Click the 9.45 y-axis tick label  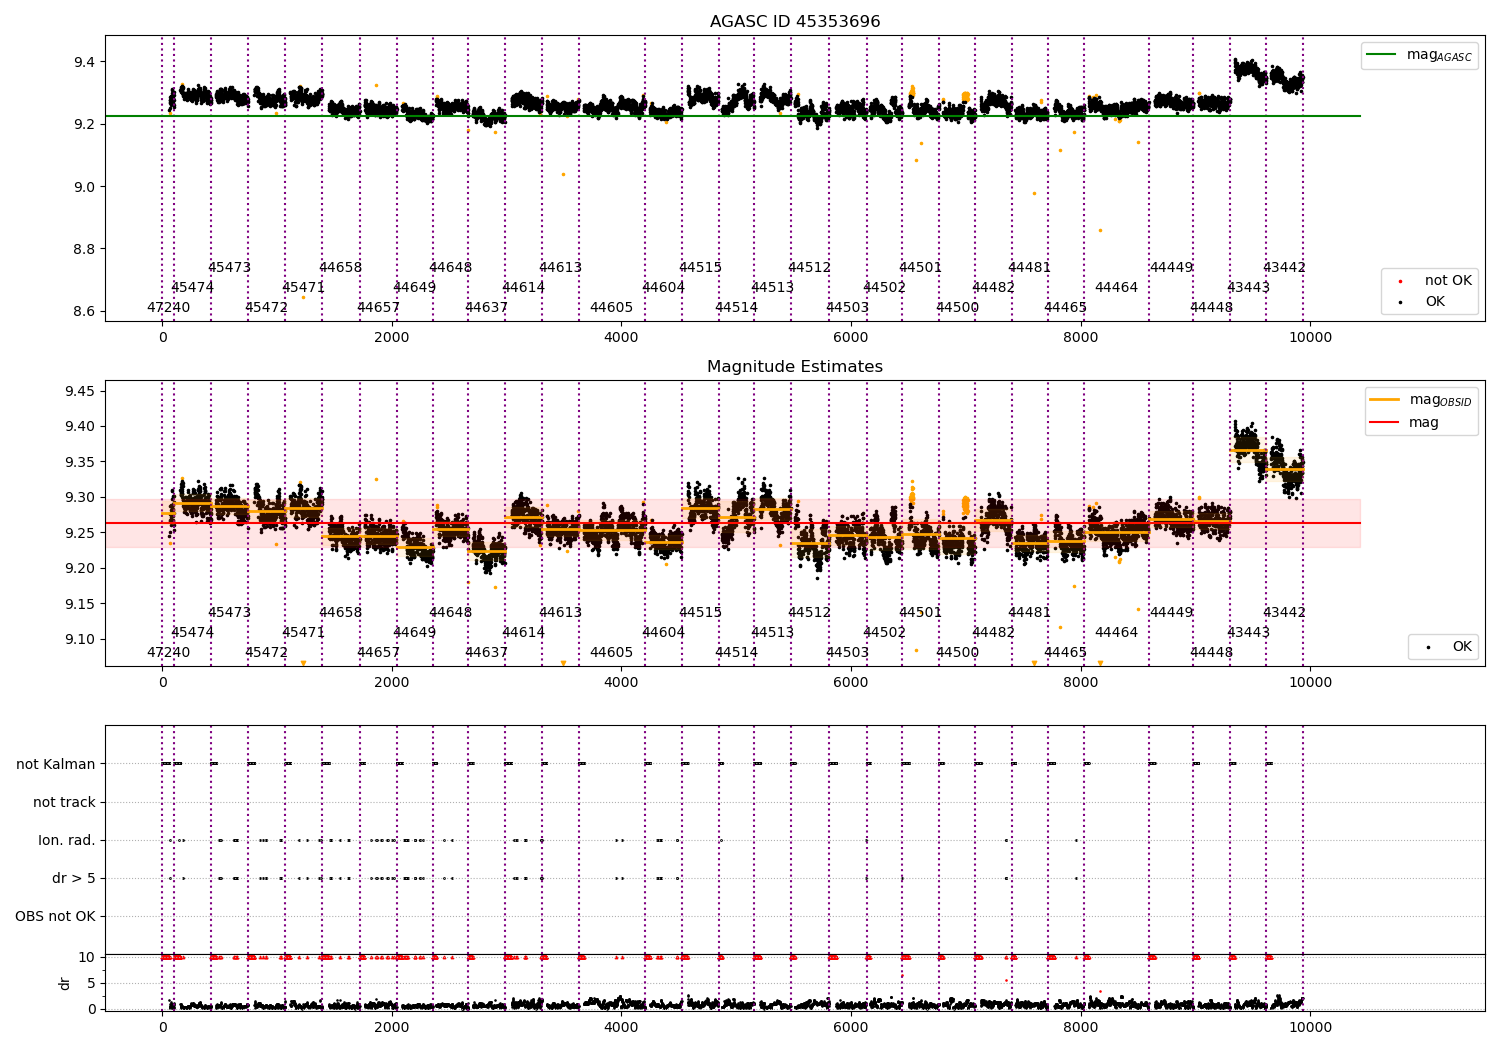tap(80, 391)
